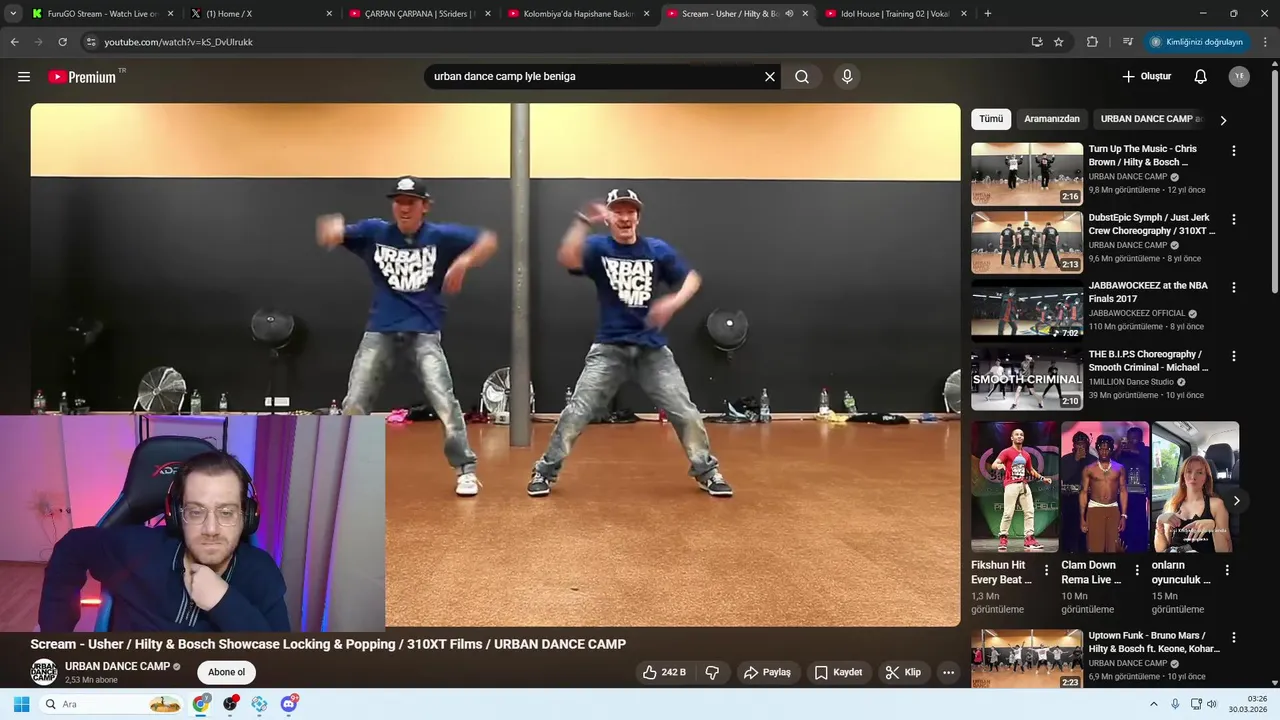
Task: Select the URBAN DANCE CAMP filter chip
Action: tap(1151, 119)
